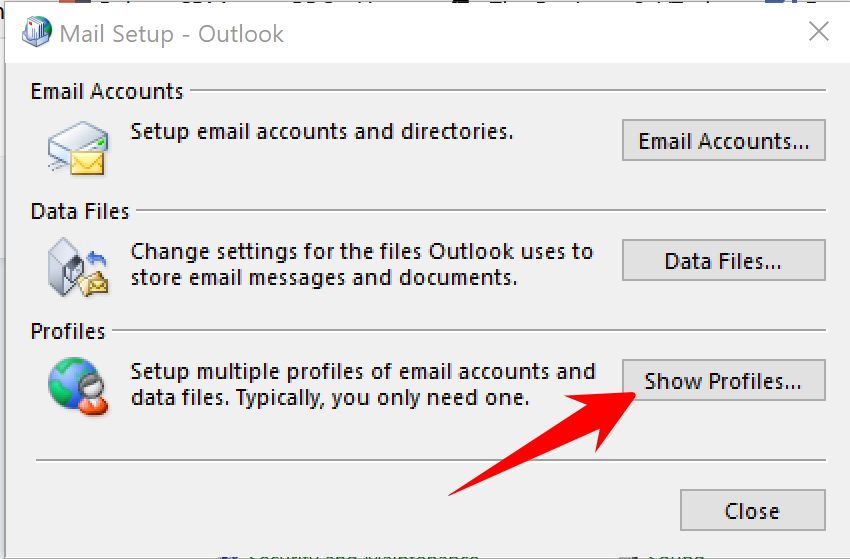Click the Profiles globe and user icon
850x559 pixels.
point(78,386)
